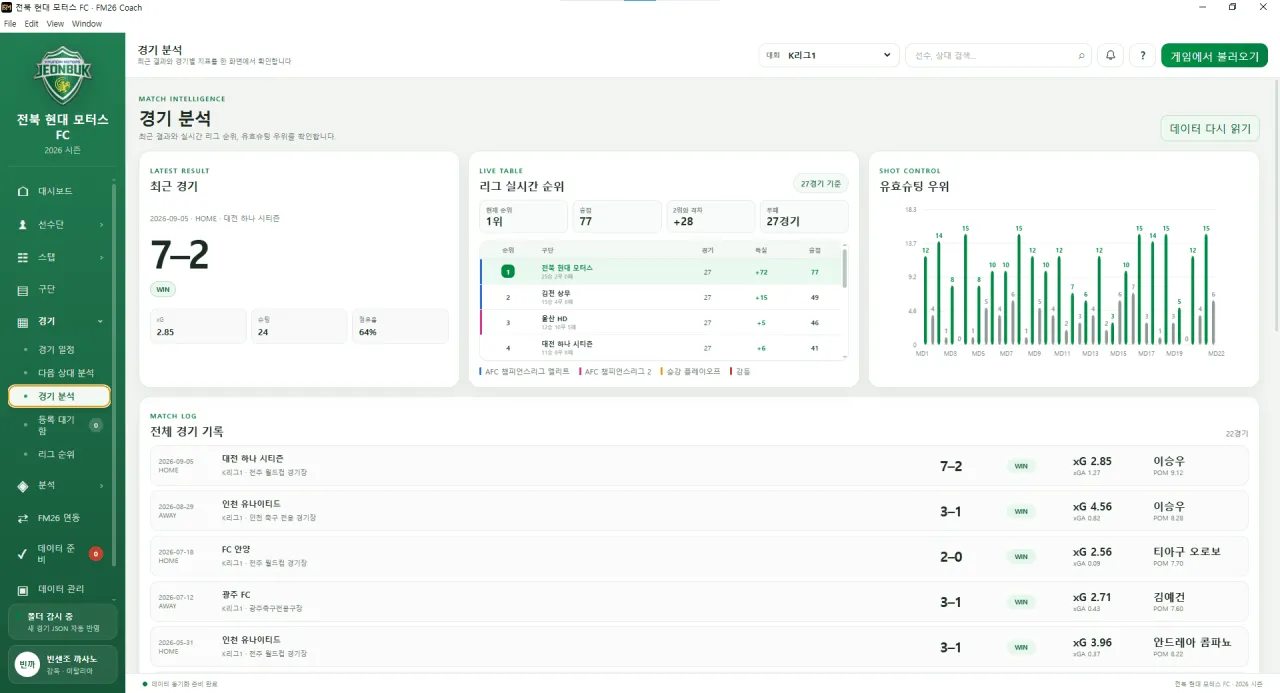
Task: Open the FC 안양 match row
Action: [699, 556]
